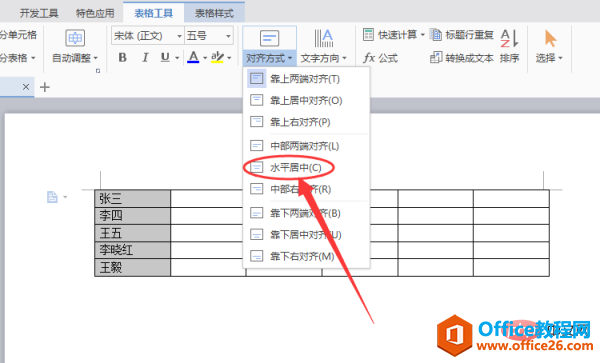Click the A-Z 排序 sort icon
Image resolution: width=600 pixels, height=363 pixels.
pos(509,38)
